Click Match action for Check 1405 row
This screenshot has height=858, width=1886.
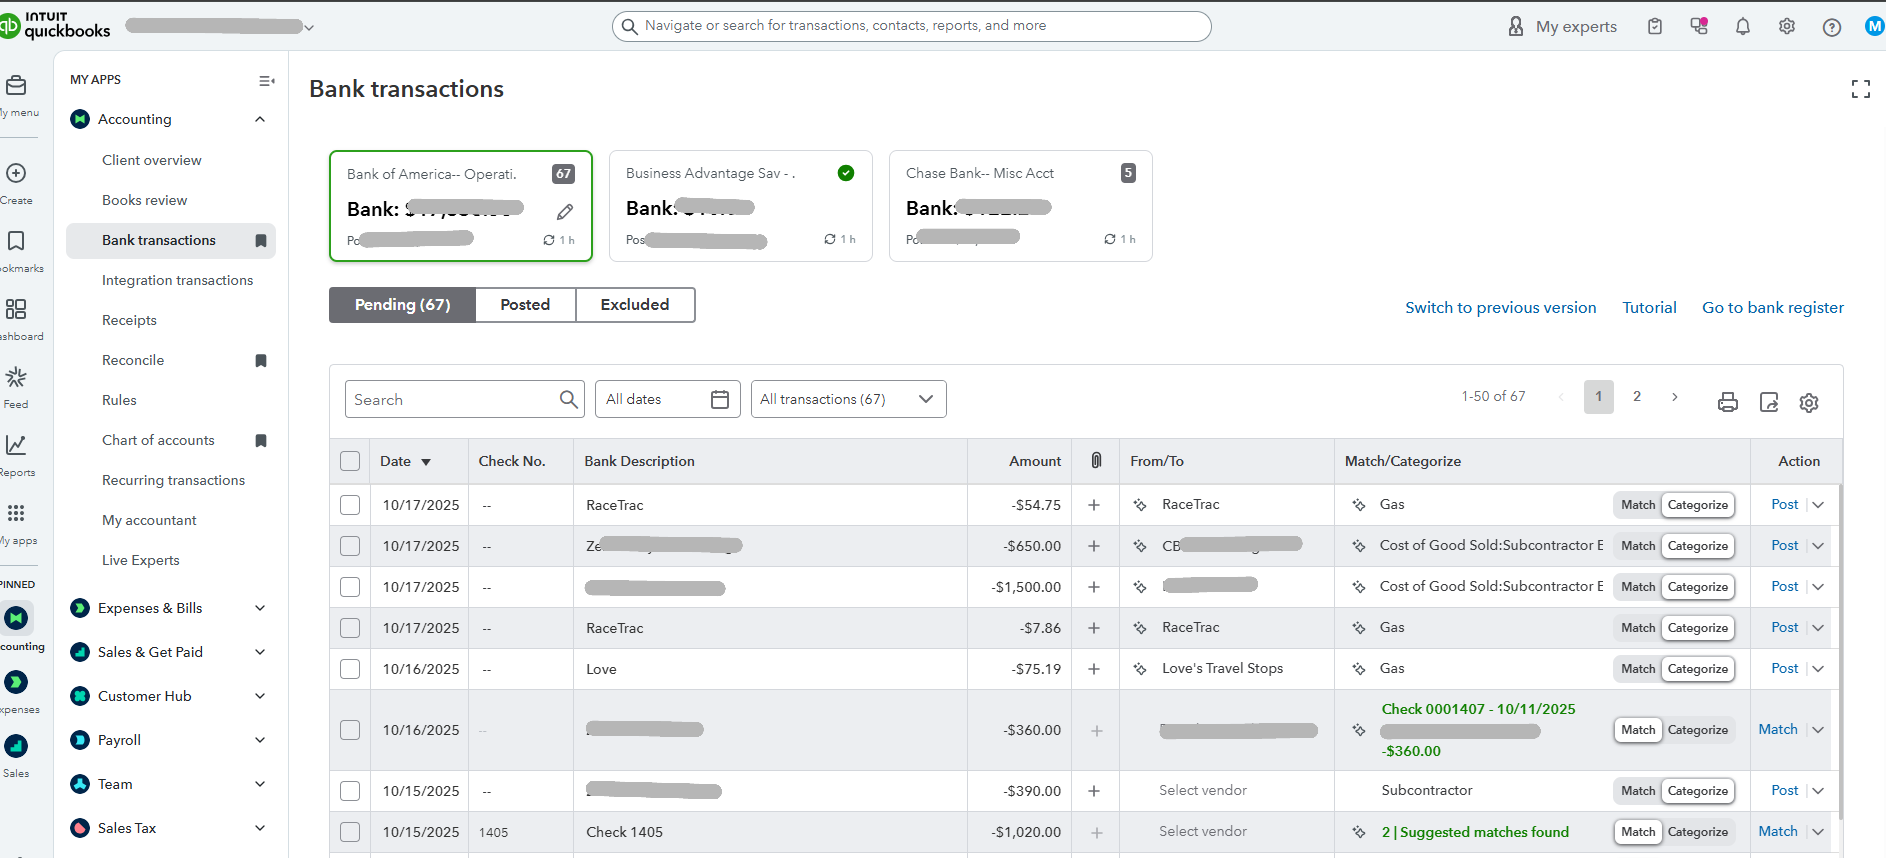pyautogui.click(x=1777, y=832)
